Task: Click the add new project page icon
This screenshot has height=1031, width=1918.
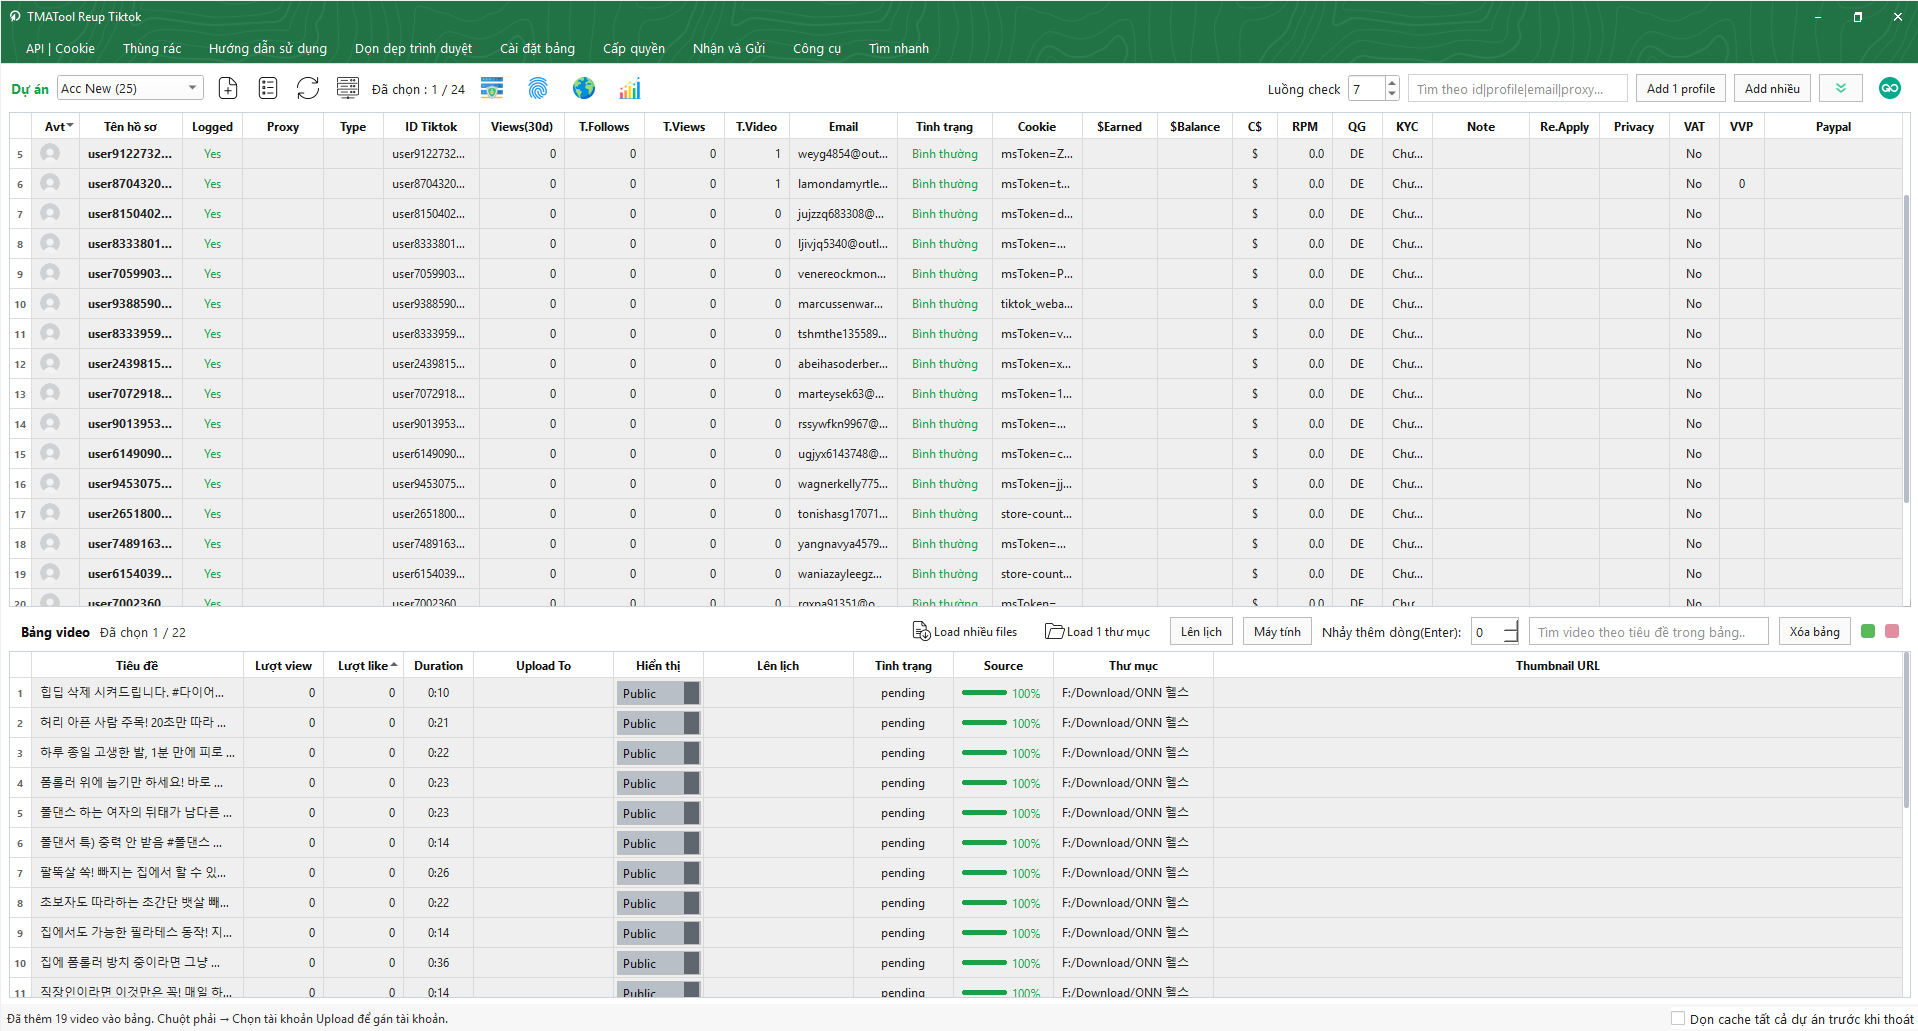Action: [228, 89]
